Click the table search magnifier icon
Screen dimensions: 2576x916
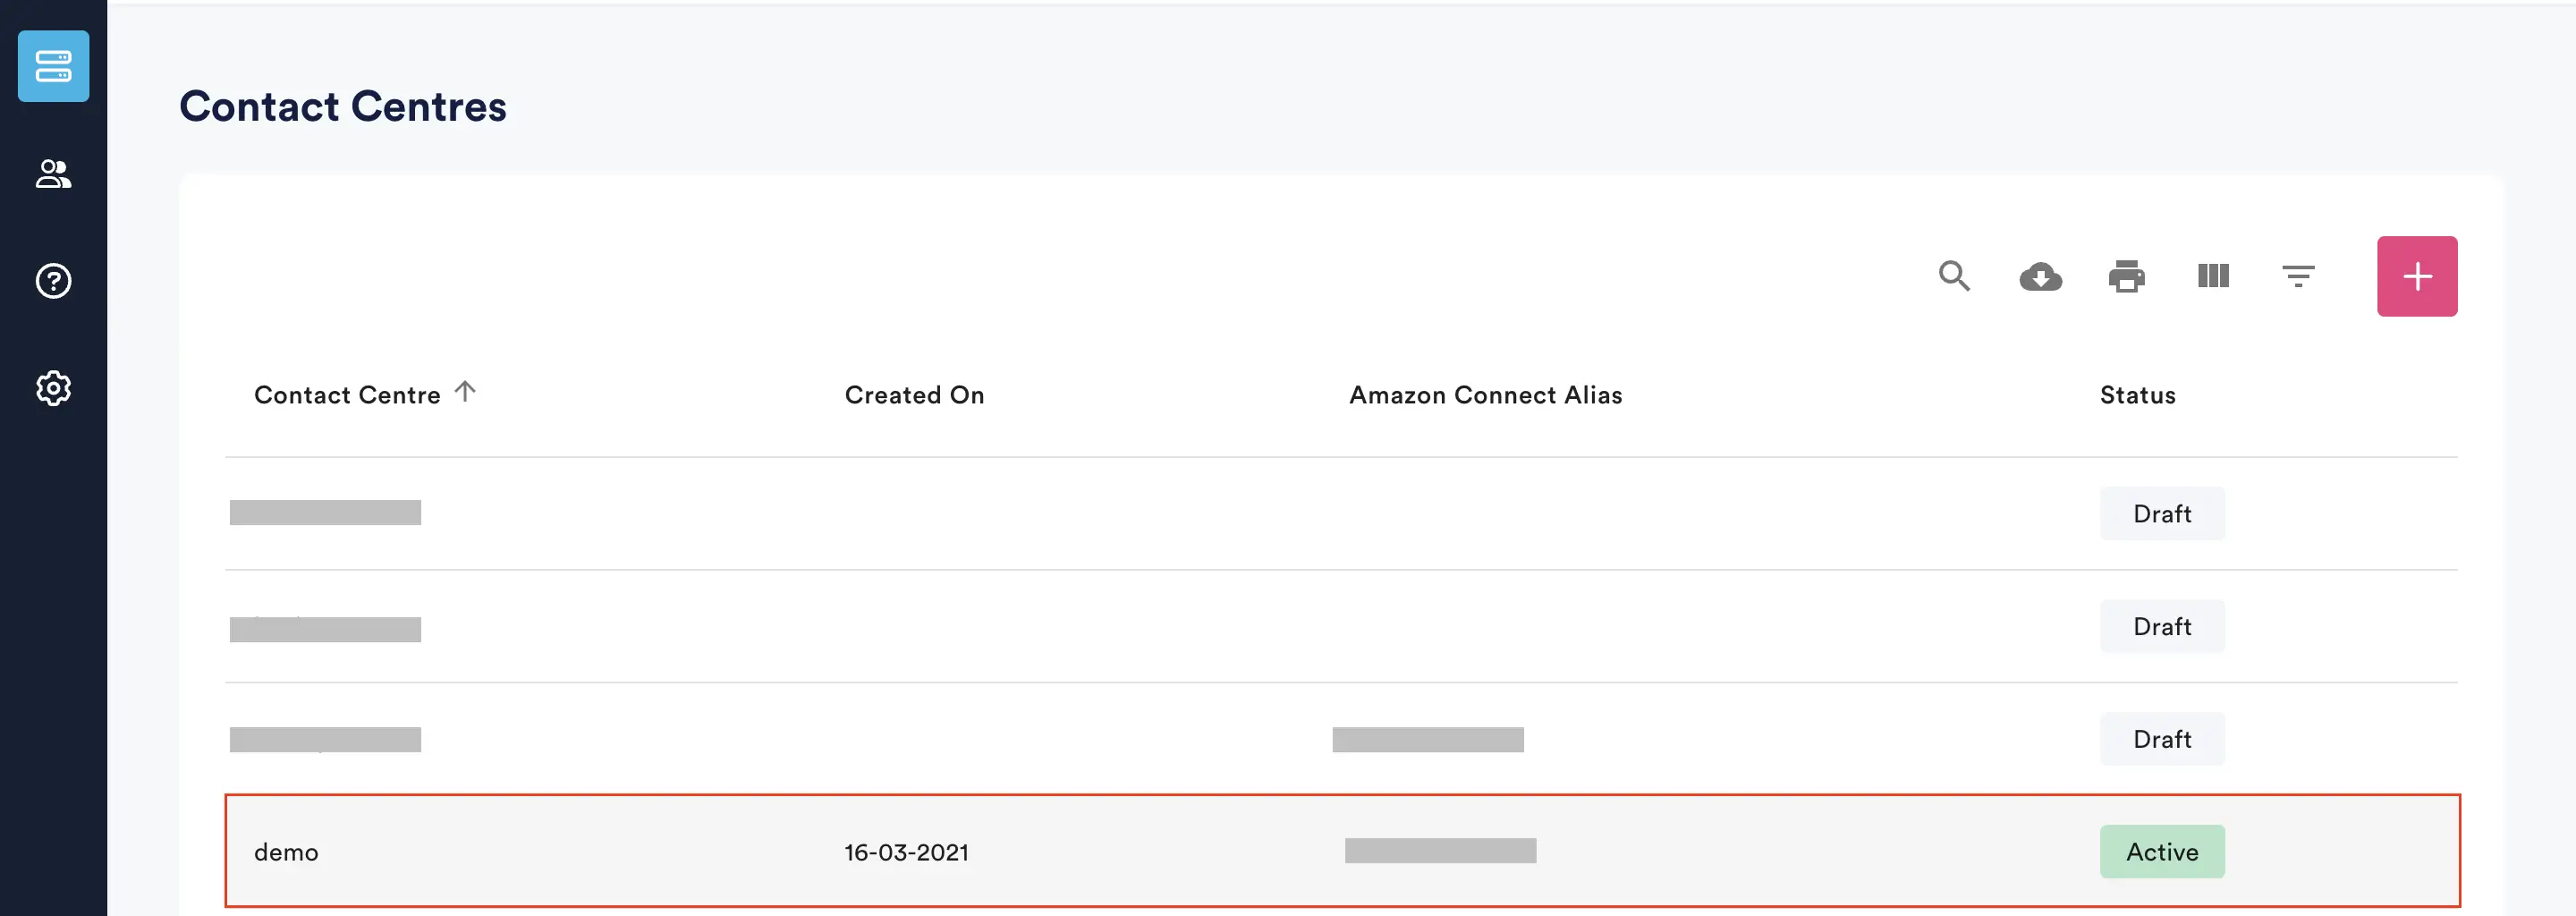coord(1953,276)
